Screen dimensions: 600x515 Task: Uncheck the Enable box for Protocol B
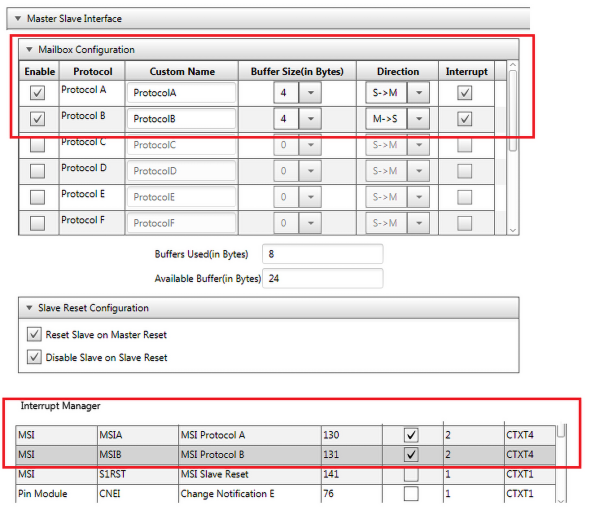click(38, 119)
